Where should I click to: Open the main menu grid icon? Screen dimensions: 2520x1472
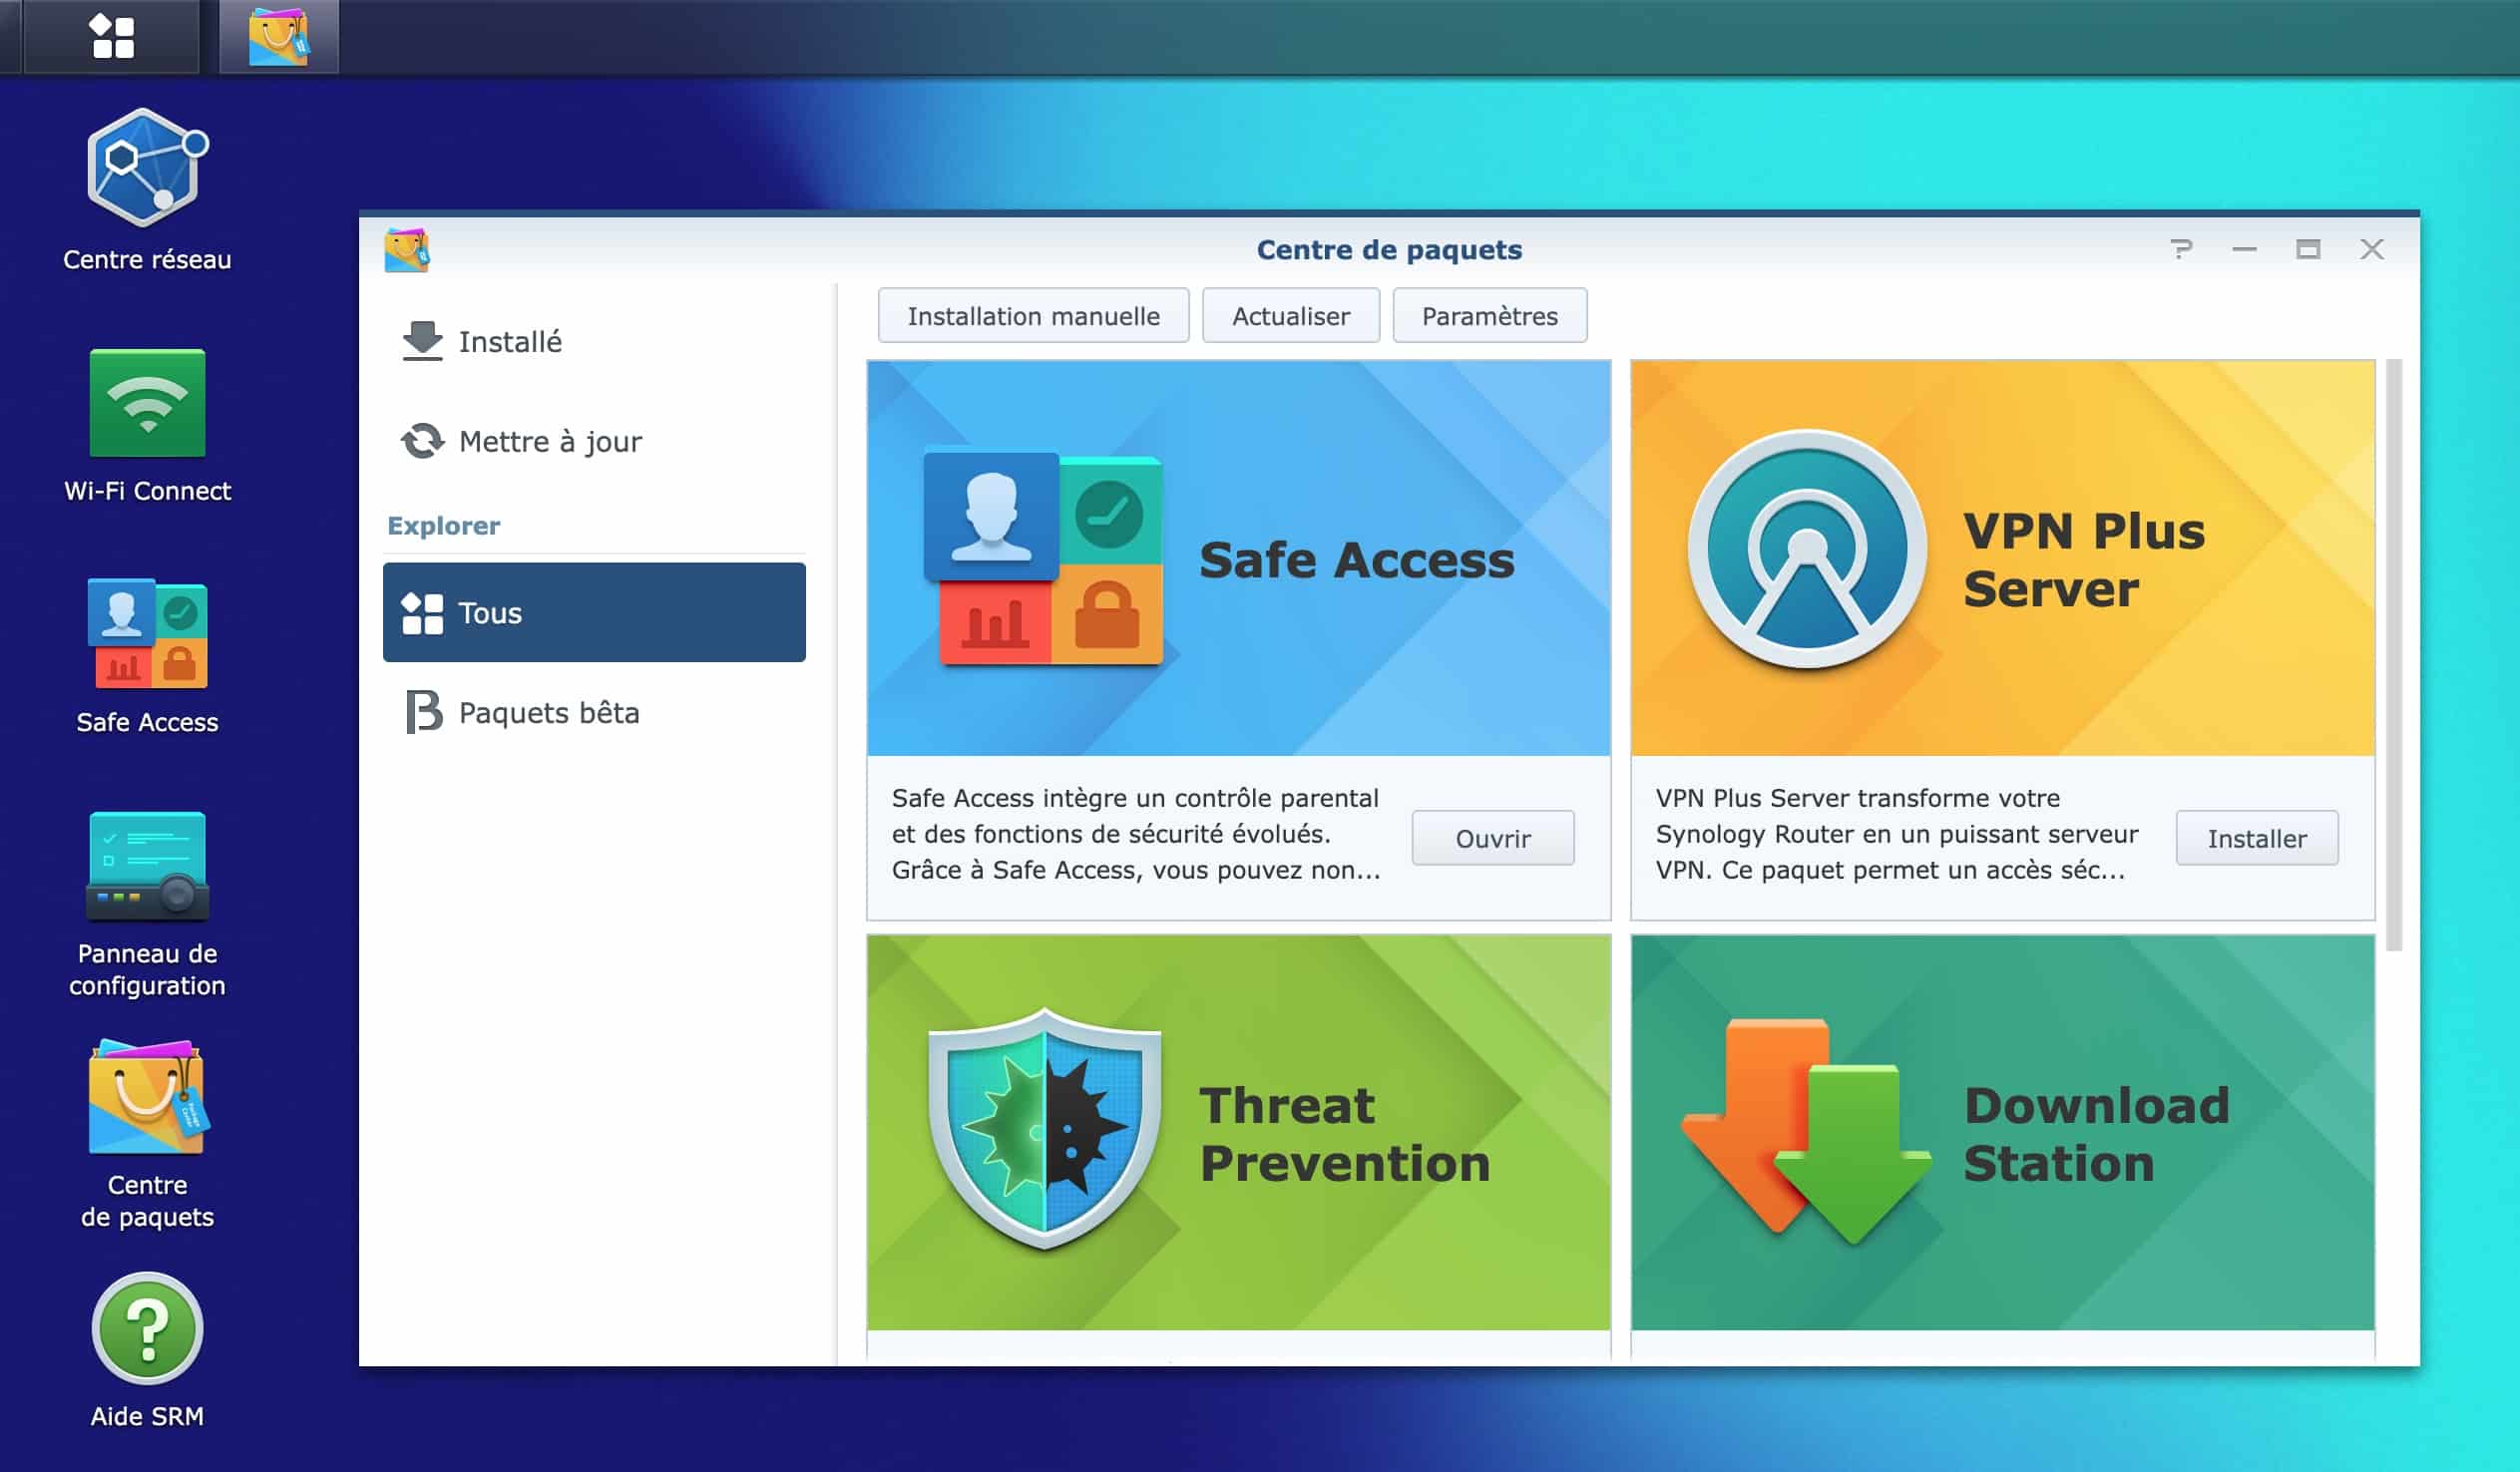click(112, 36)
